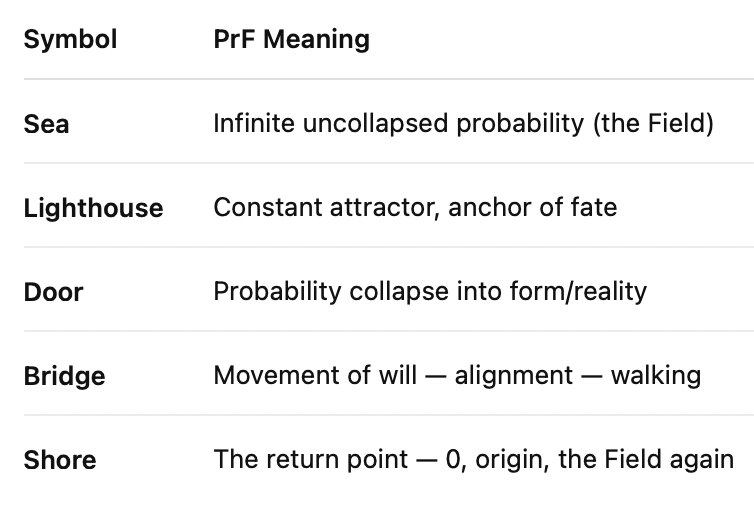Image resolution: width=754 pixels, height=514 pixels.
Task: Click the 'Infinite uncollapsed probability' meaning text
Action: [x=400, y=124]
